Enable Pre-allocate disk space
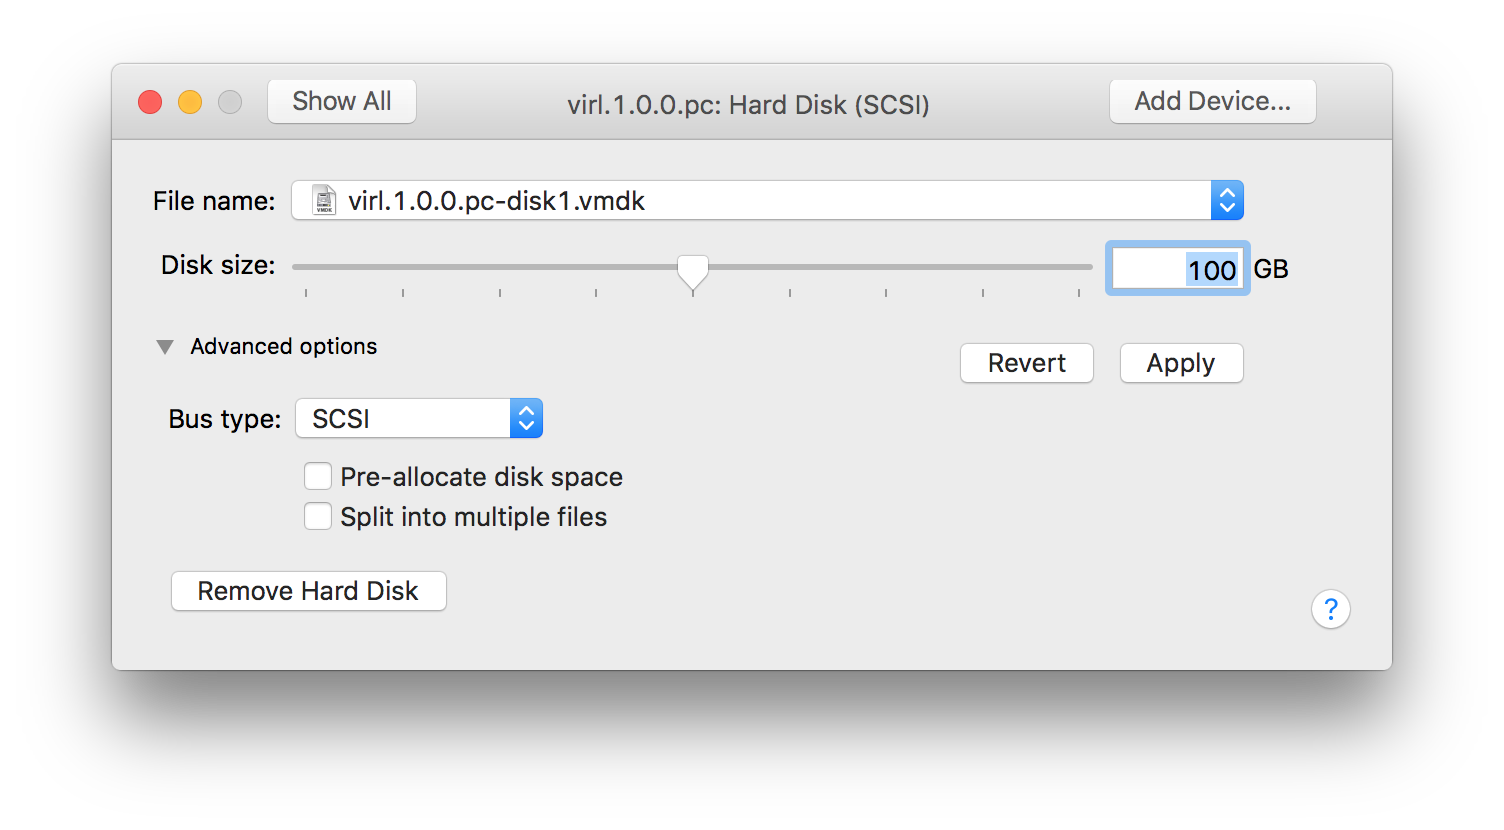 pos(317,476)
